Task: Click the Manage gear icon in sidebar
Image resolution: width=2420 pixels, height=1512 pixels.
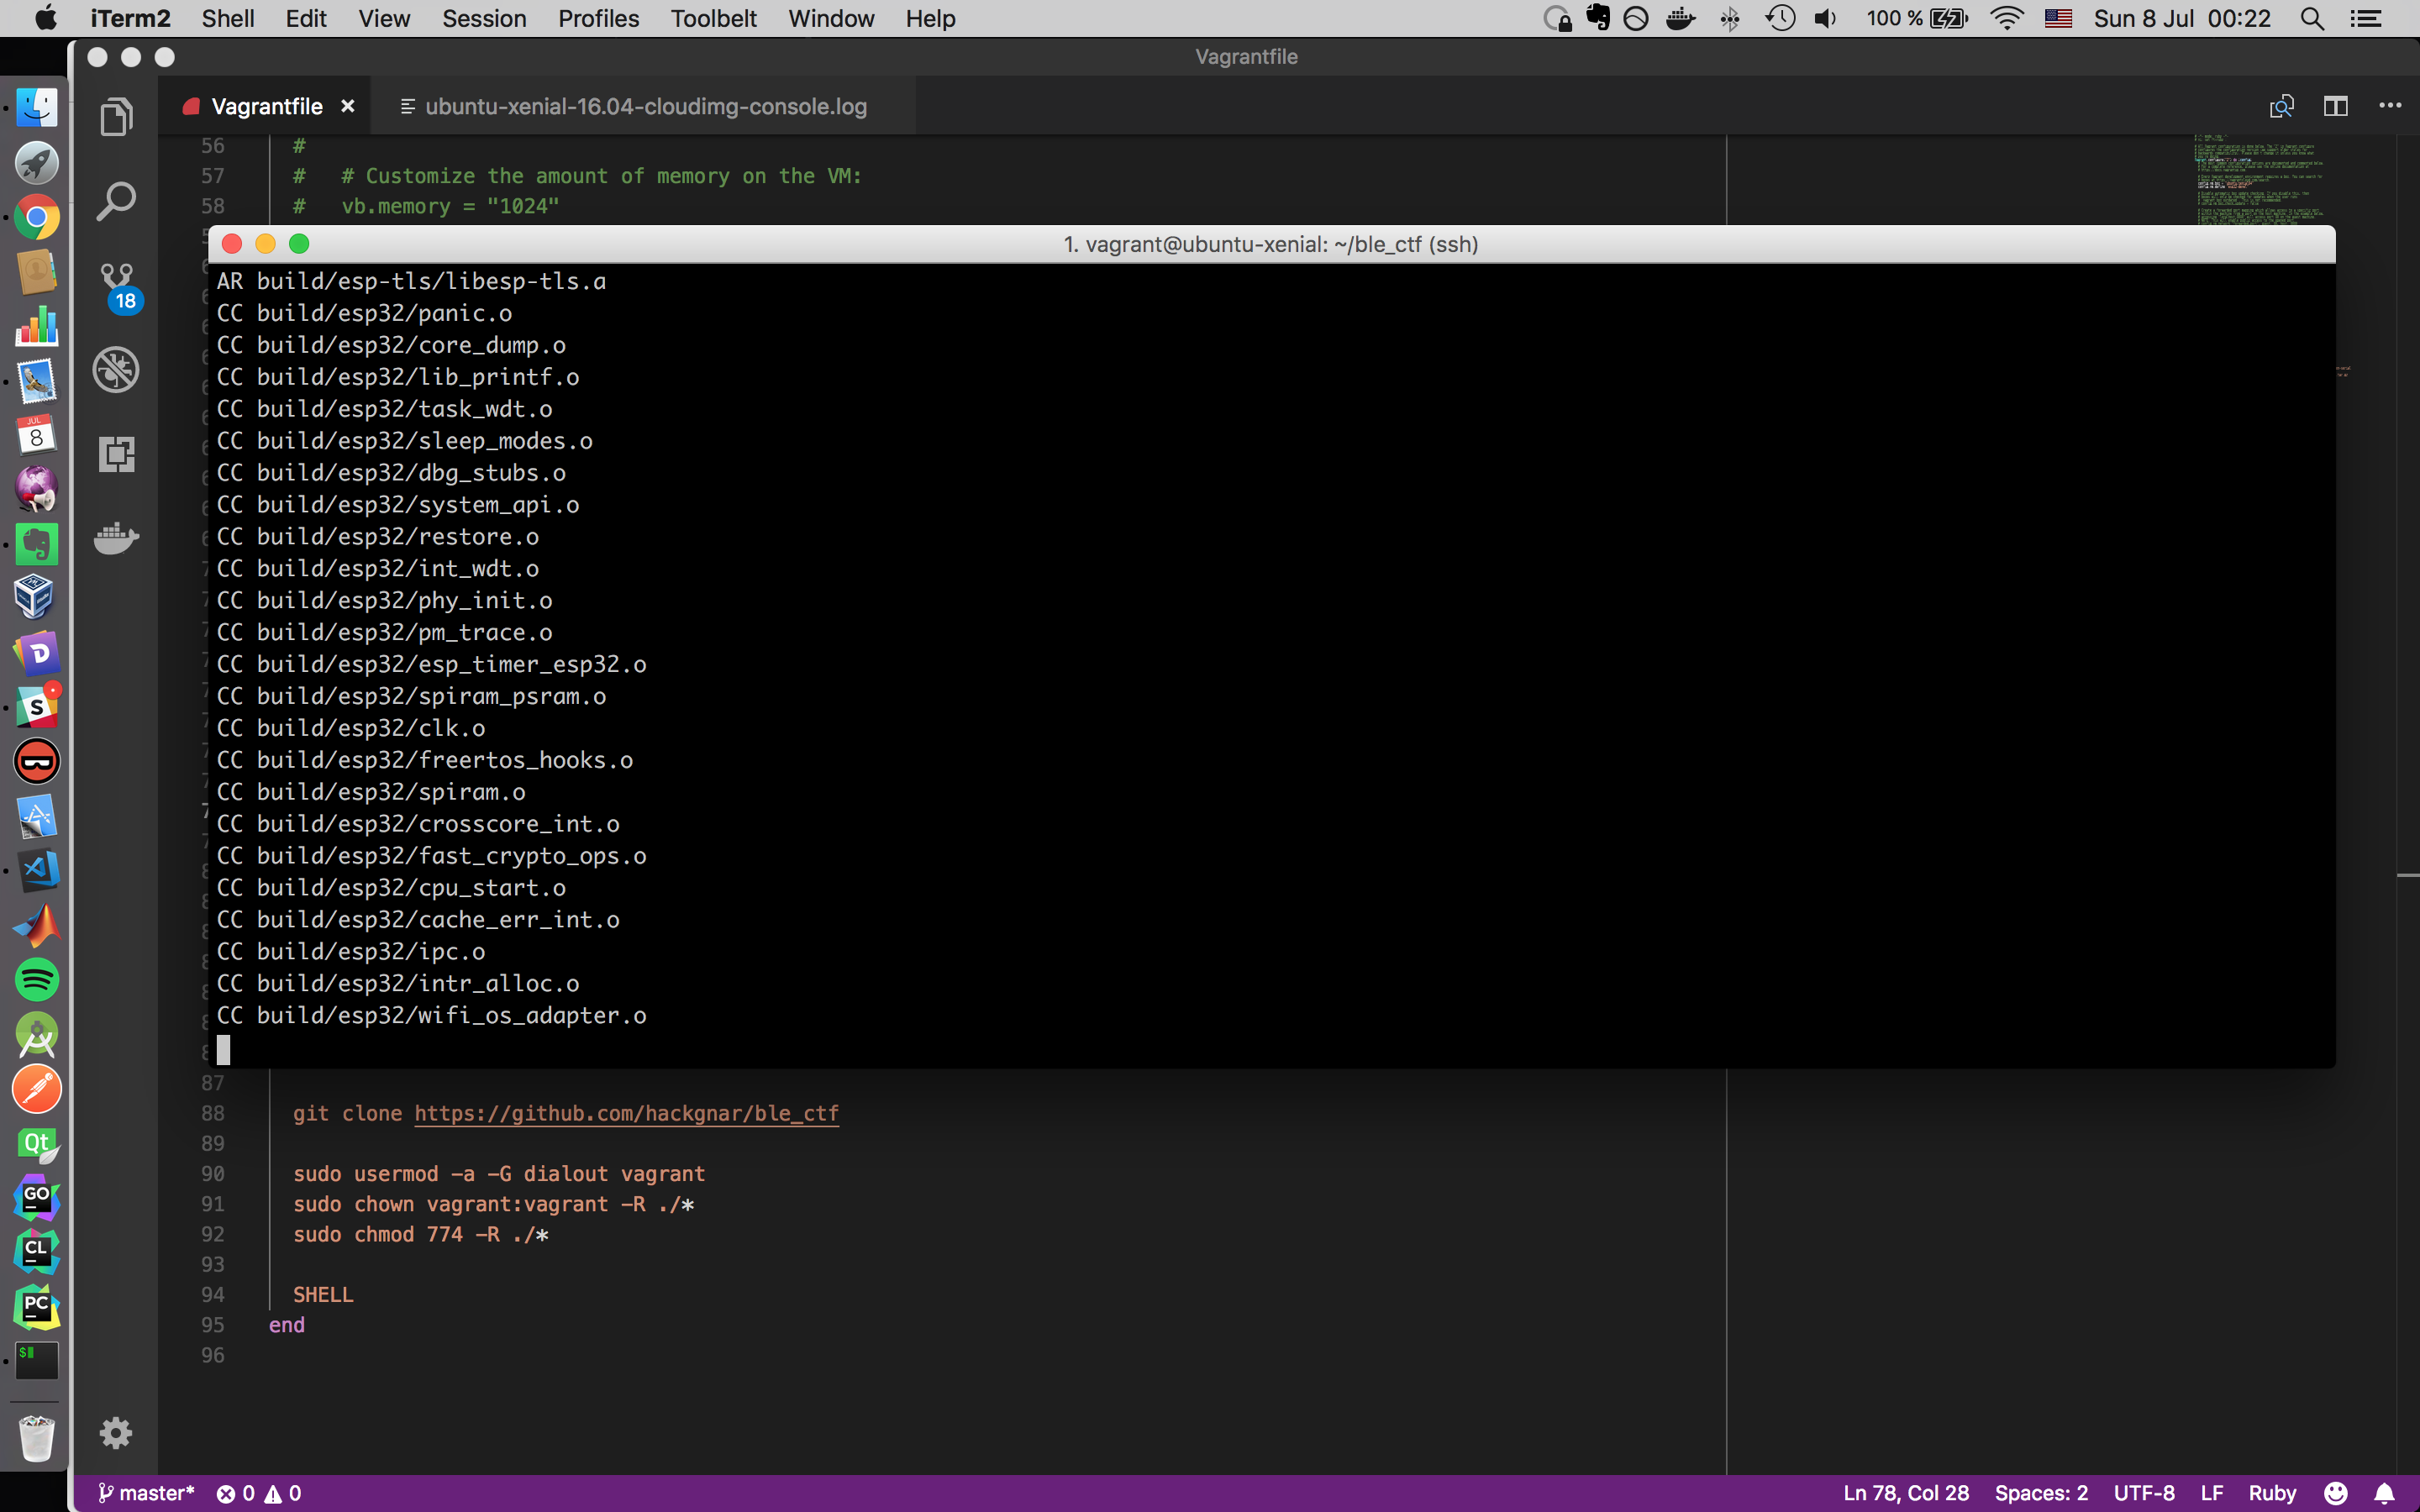Action: 116,1432
